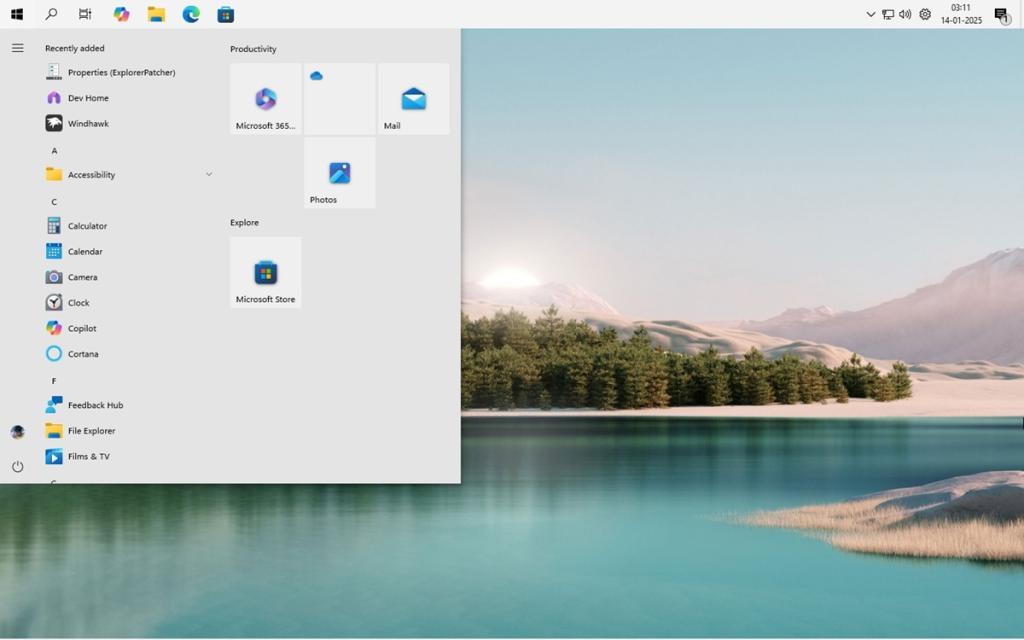Launch the Photos tile

338,172
